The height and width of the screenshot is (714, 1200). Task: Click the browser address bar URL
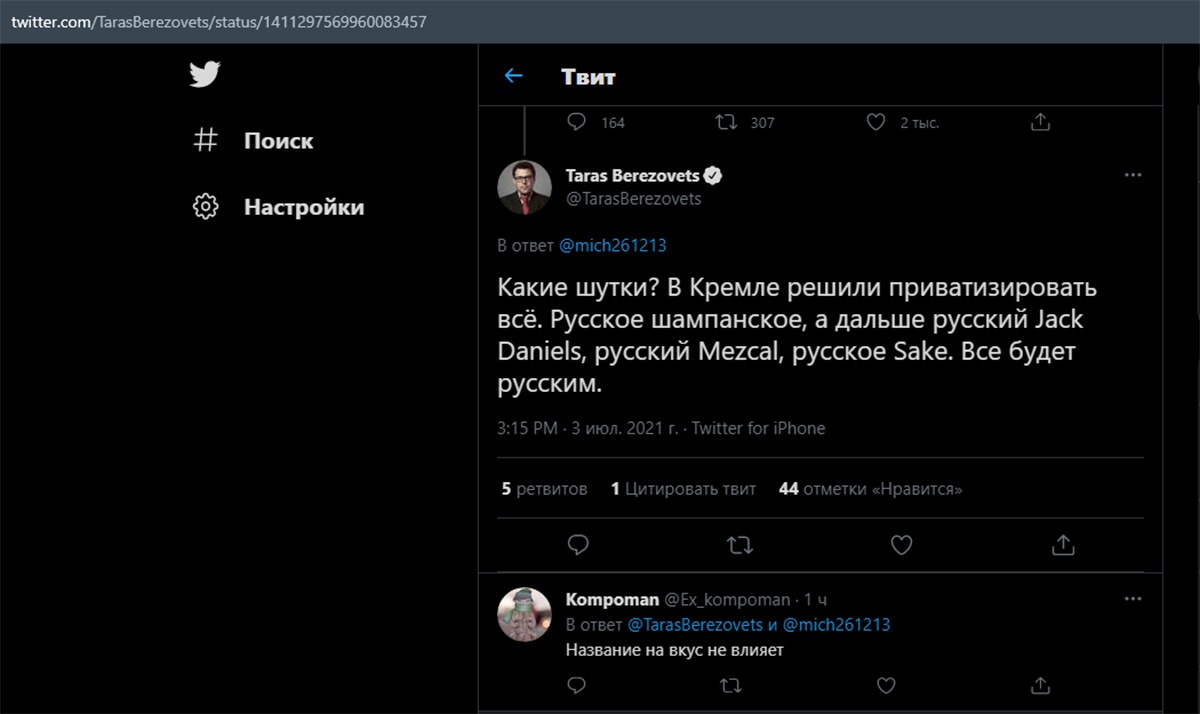[x=219, y=21]
